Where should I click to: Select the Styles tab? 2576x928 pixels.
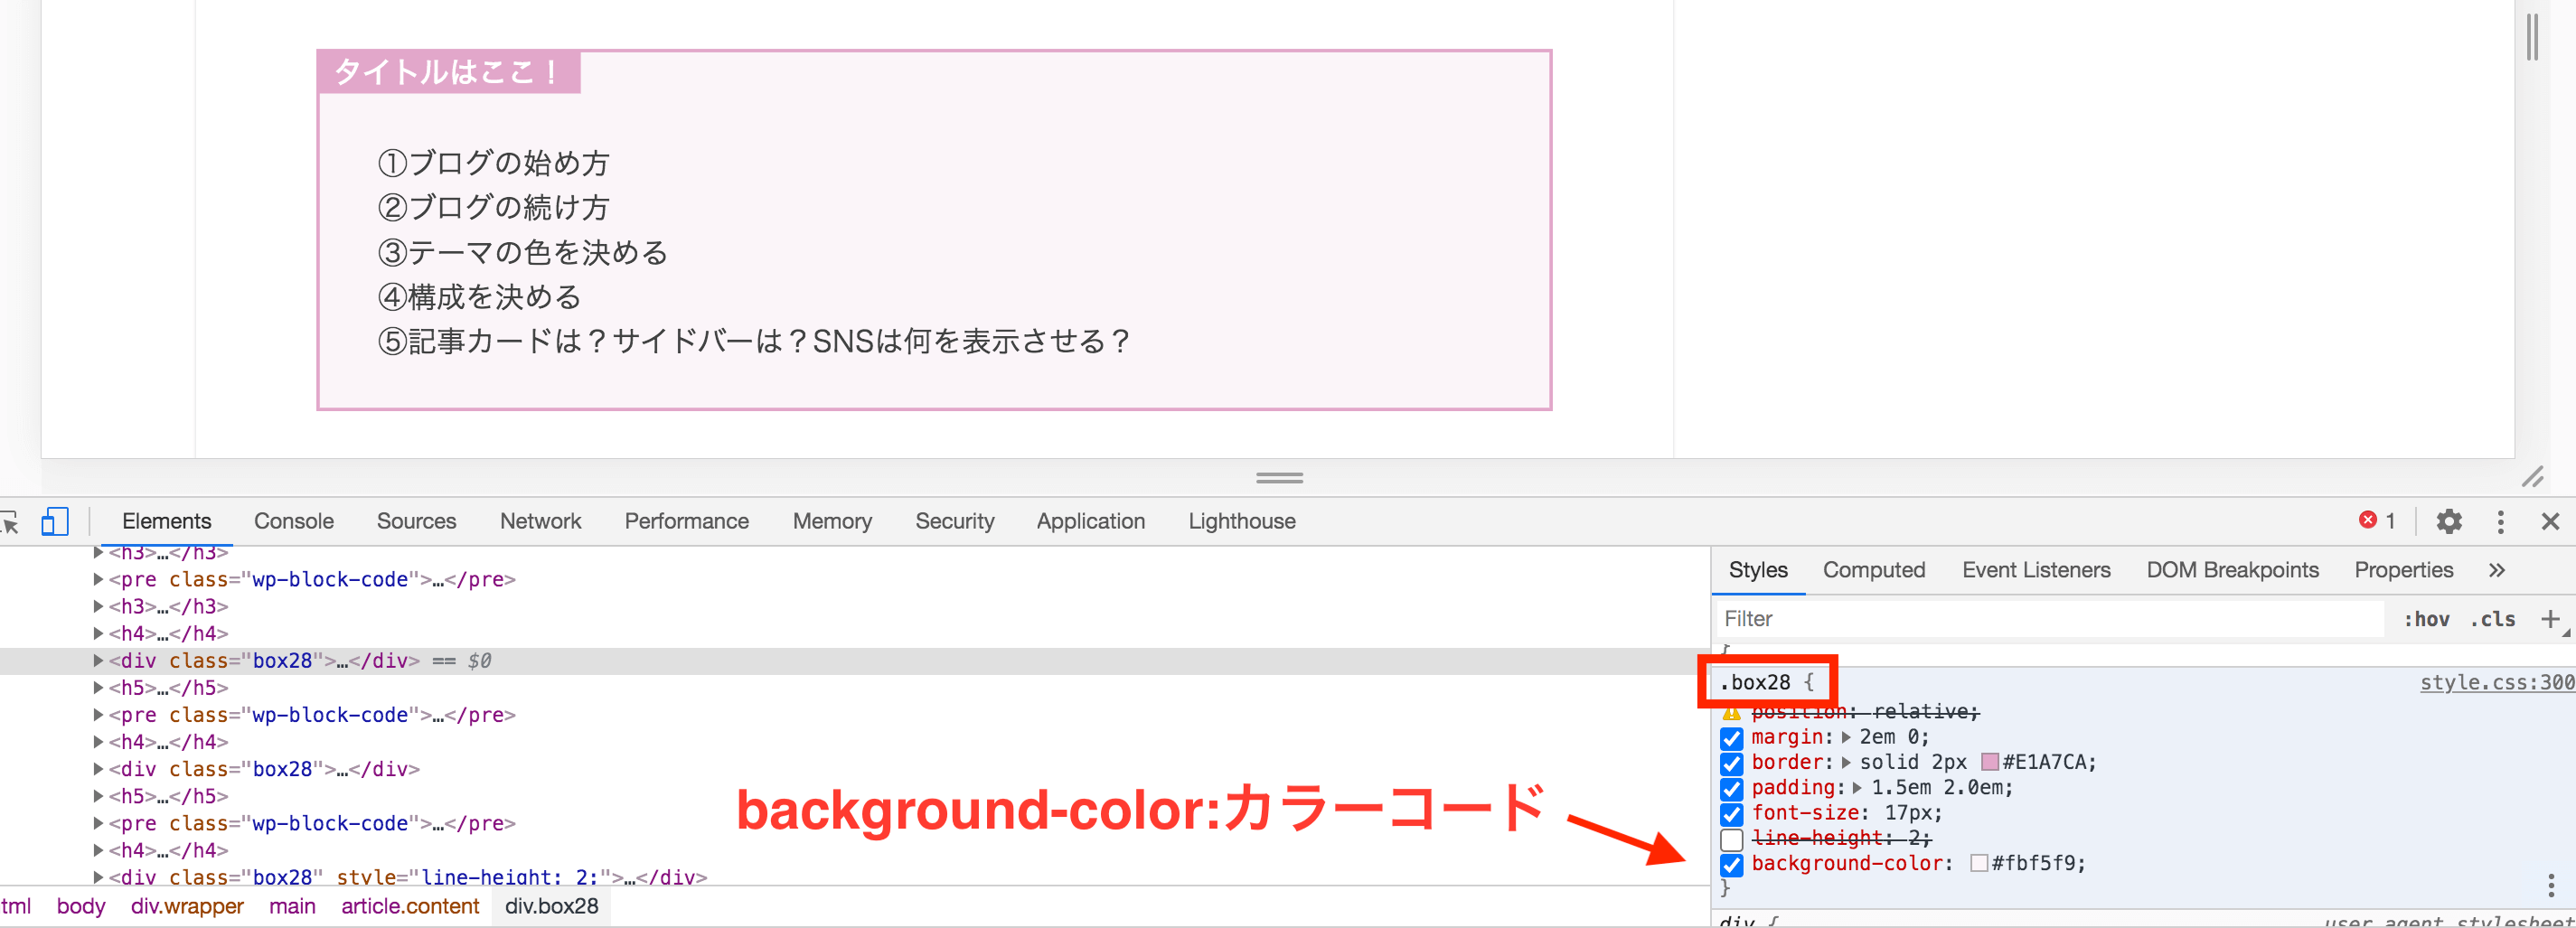point(1757,570)
